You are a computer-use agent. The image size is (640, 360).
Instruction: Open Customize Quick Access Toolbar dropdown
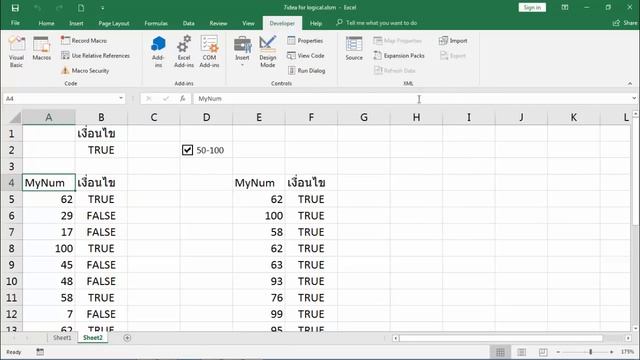[x=102, y=8]
